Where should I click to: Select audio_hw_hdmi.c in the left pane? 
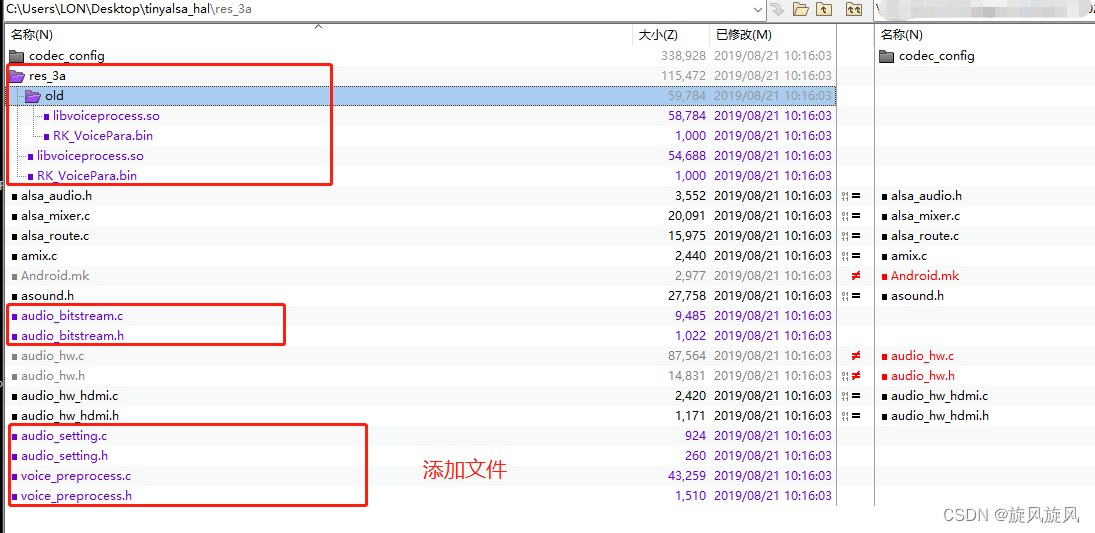click(69, 396)
